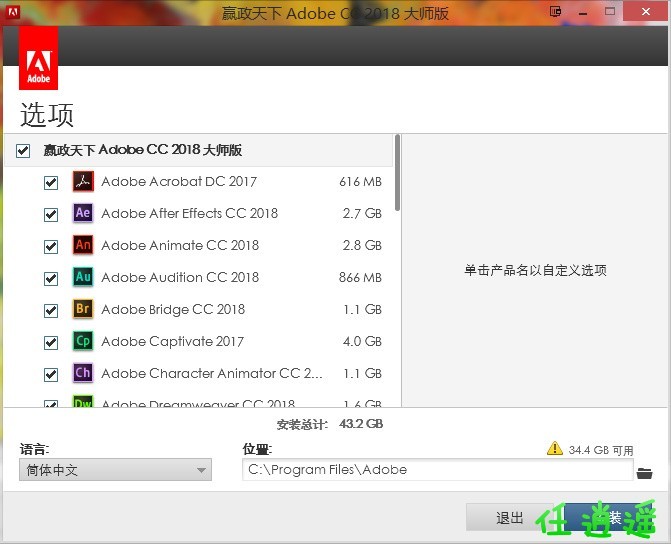Viewport: 671px width, 544px height.
Task: Click the install location path field
Action: click(437, 470)
